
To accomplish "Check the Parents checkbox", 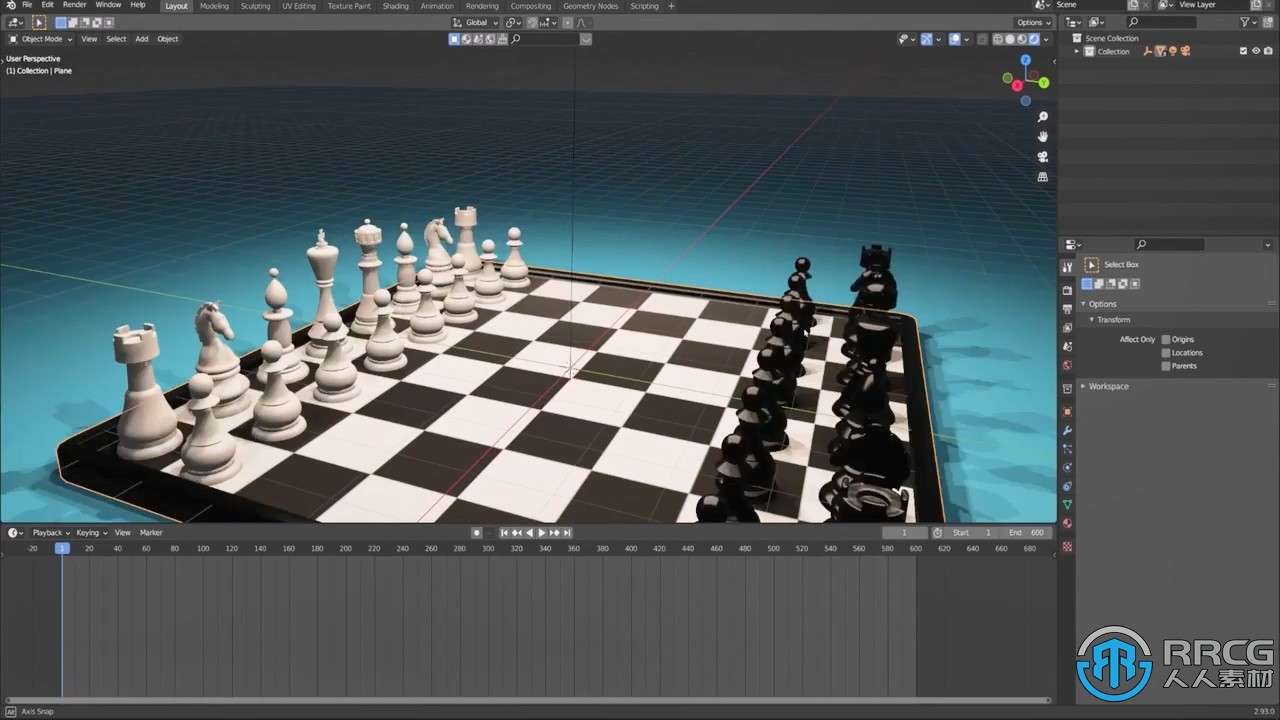I will click(1166, 366).
